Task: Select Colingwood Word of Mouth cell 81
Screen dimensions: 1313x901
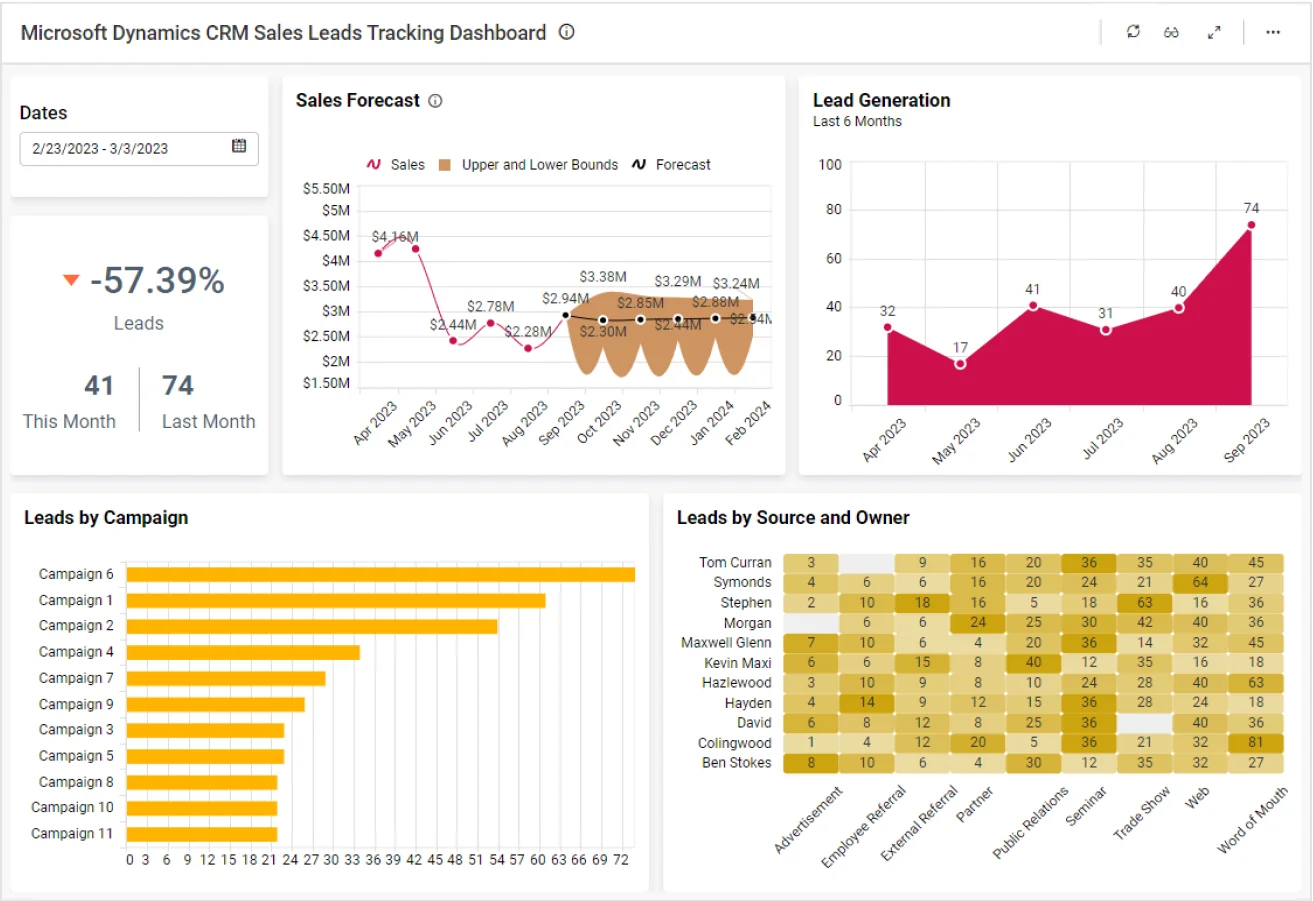Action: pos(1256,743)
